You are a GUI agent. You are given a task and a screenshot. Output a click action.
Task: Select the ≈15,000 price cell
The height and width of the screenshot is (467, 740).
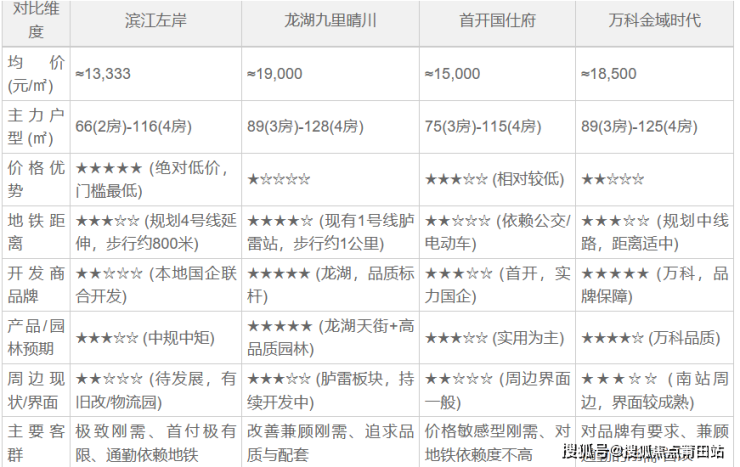(x=497, y=74)
